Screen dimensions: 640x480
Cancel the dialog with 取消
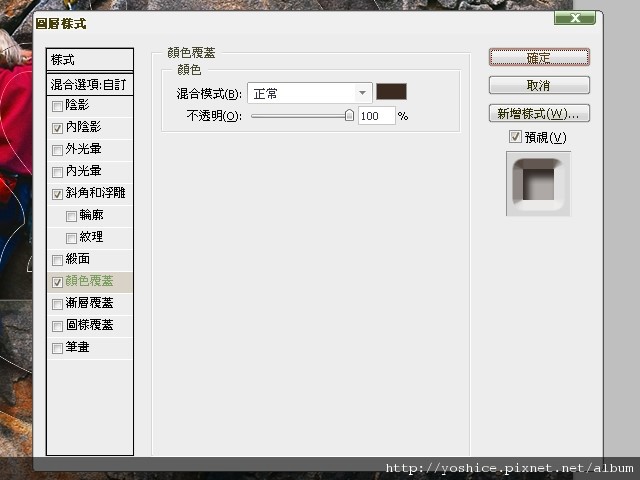[x=539, y=85]
